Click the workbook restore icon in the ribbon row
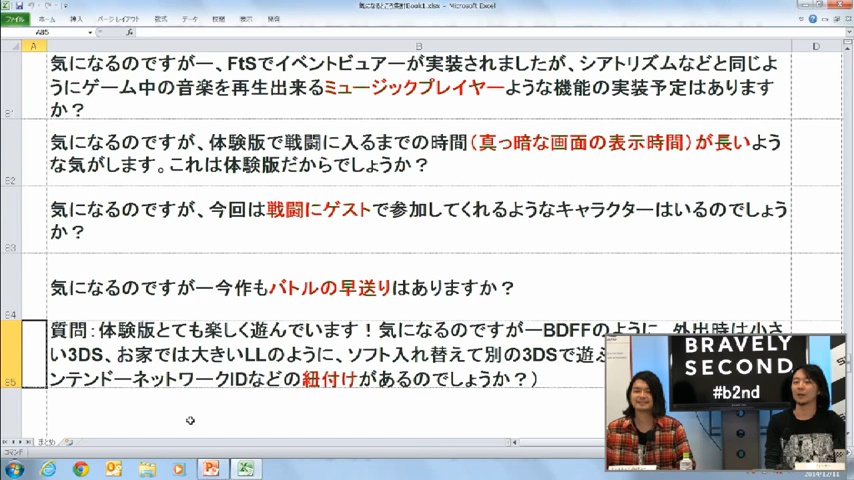This screenshot has width=854, height=480. [837, 19]
